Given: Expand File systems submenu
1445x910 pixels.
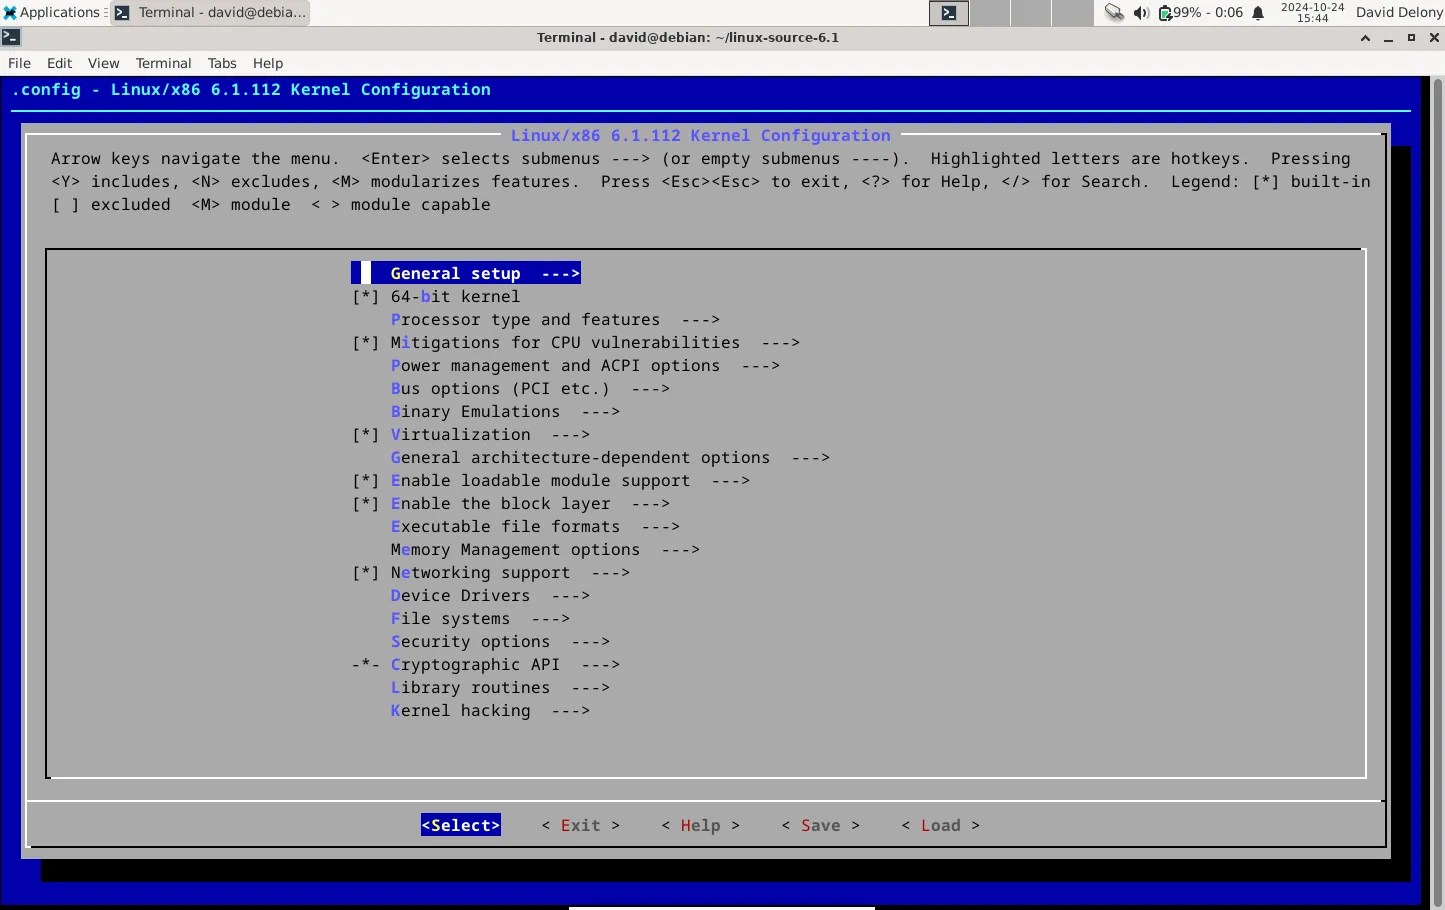Looking at the screenshot, I should click(480, 619).
